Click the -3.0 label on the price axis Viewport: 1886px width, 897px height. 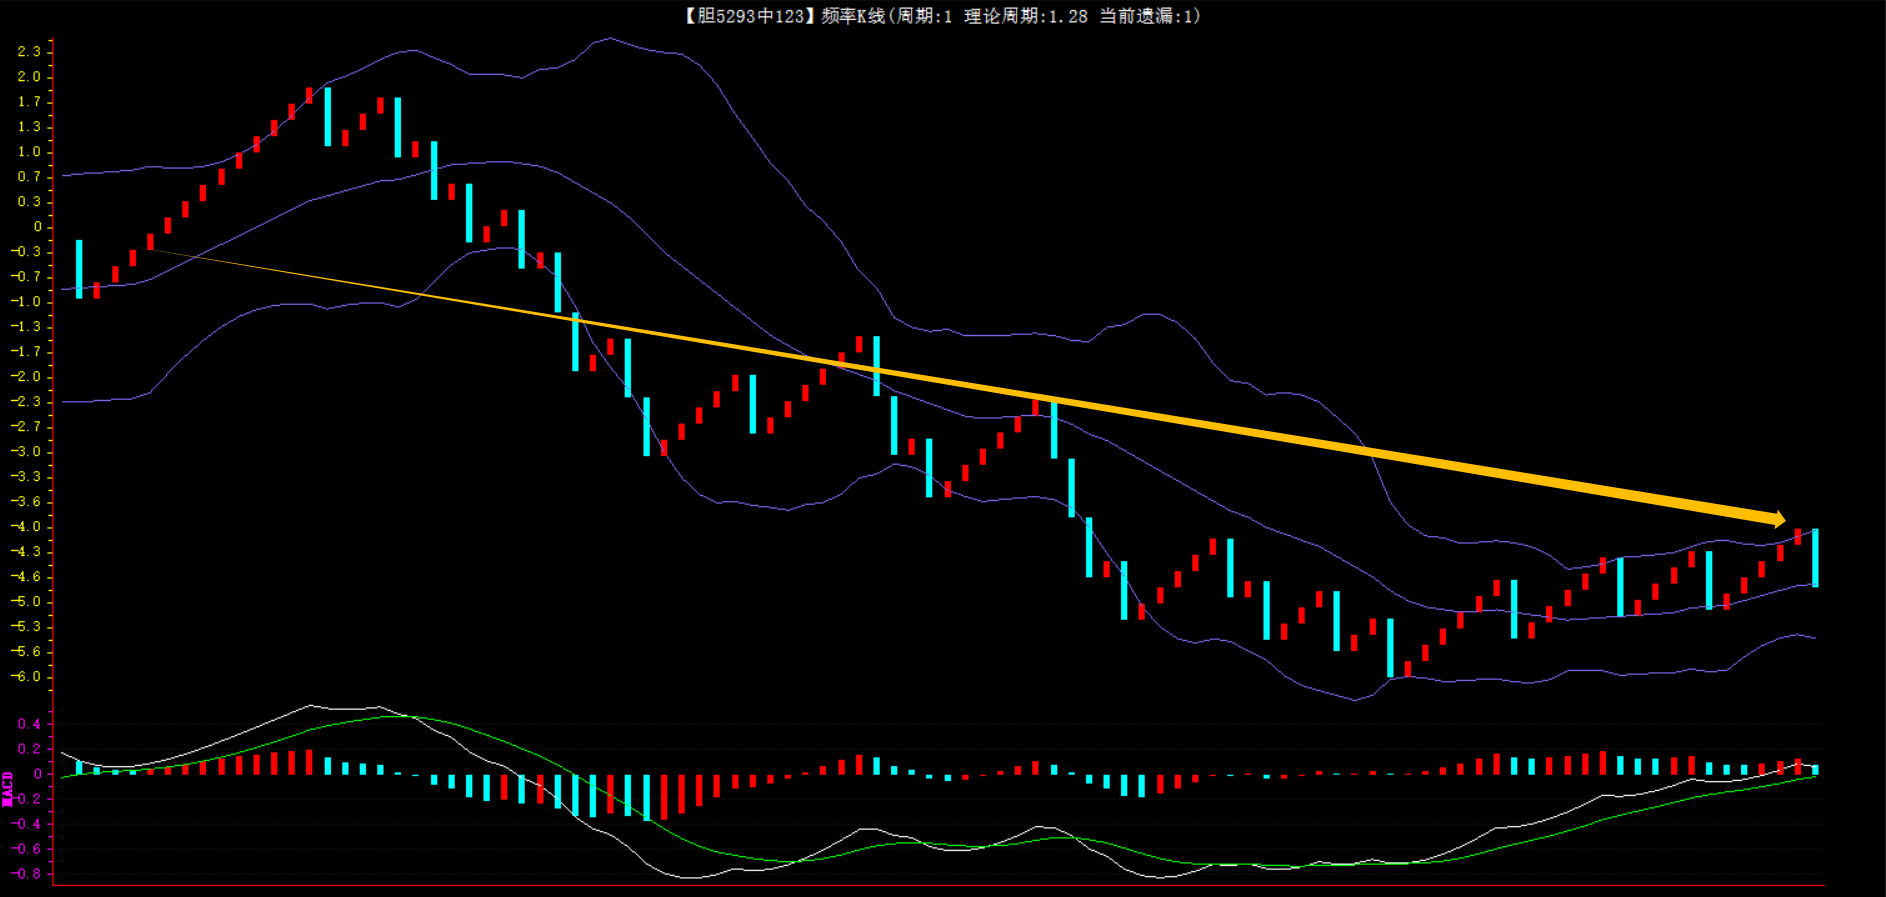[26, 452]
